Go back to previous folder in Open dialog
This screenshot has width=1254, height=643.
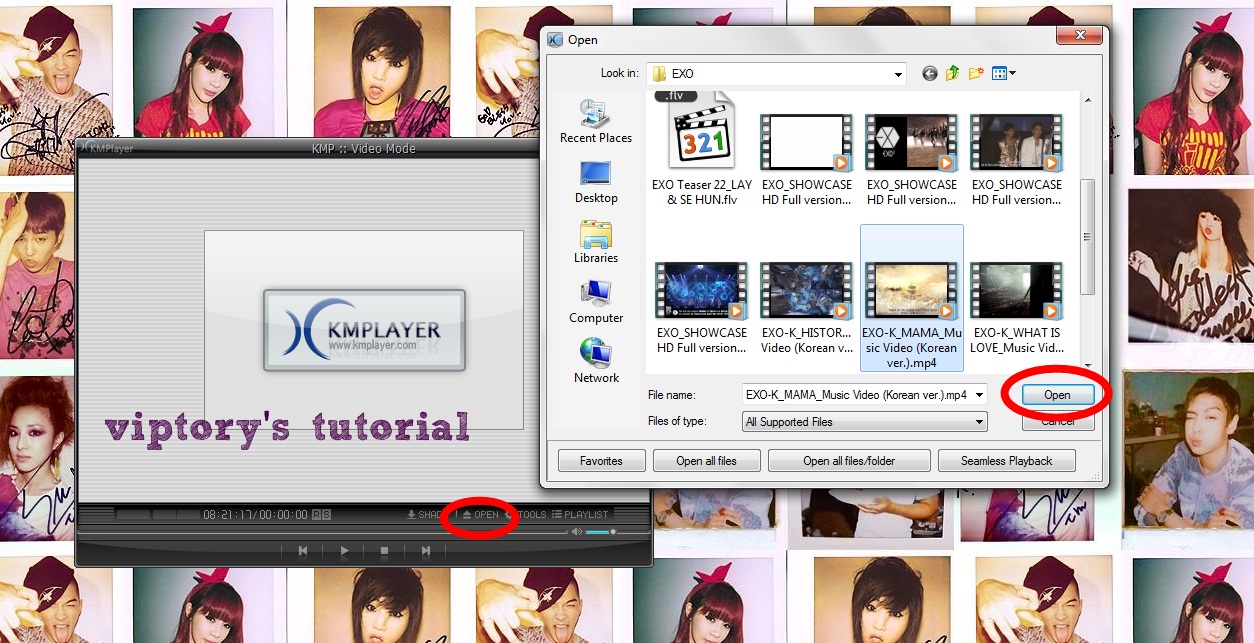click(x=930, y=73)
